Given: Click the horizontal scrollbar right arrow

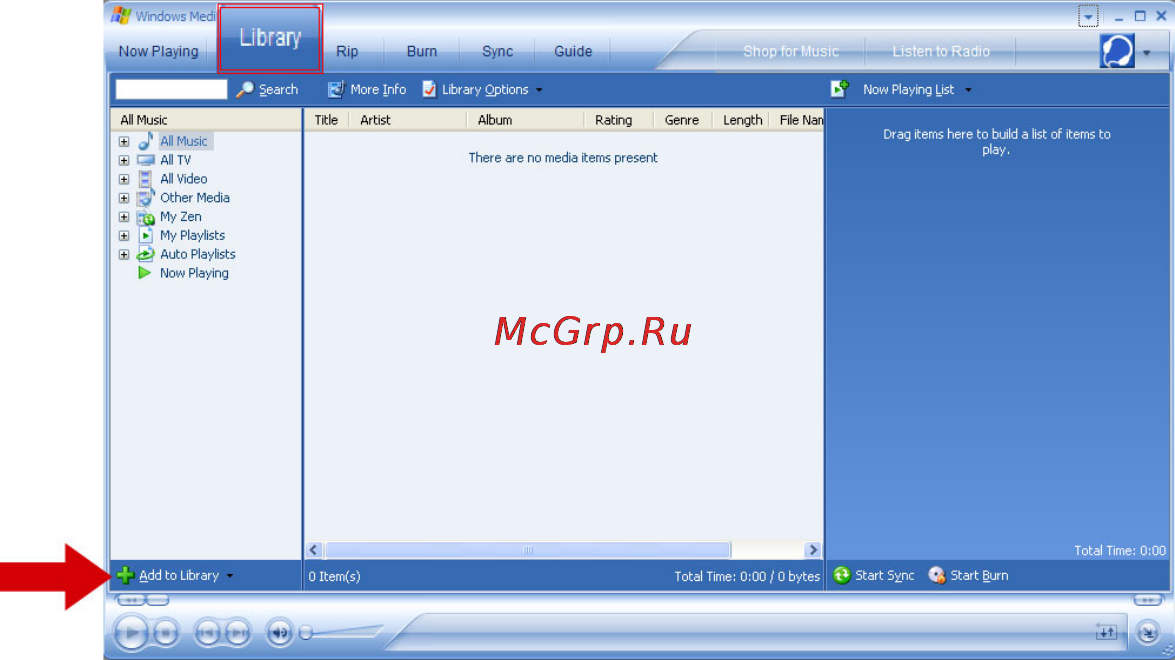Looking at the screenshot, I should pos(812,550).
